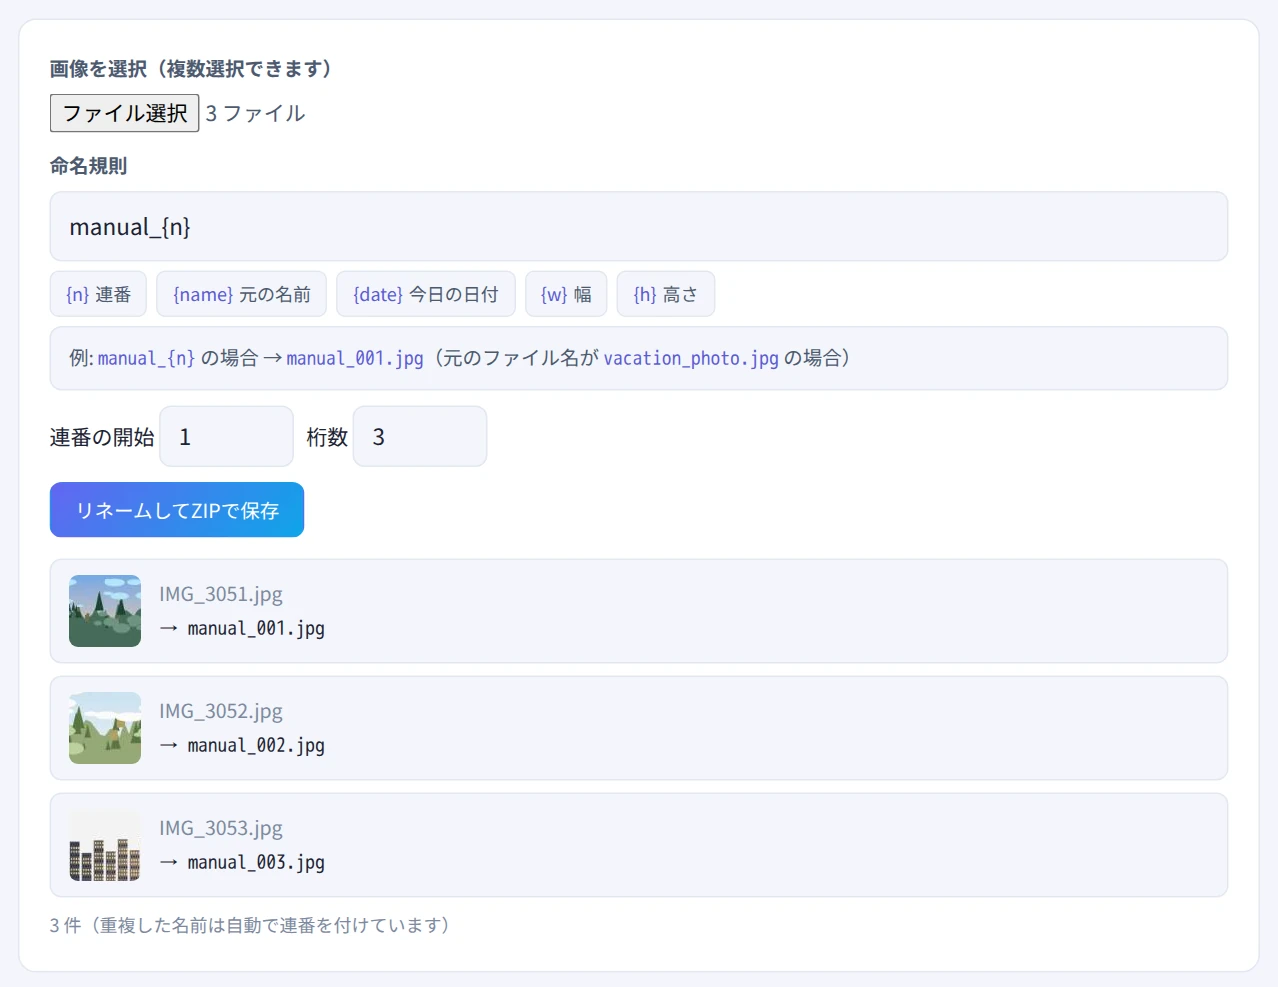The height and width of the screenshot is (987, 1278).
Task: Insert the {n} 連番 token chip
Action: point(98,294)
